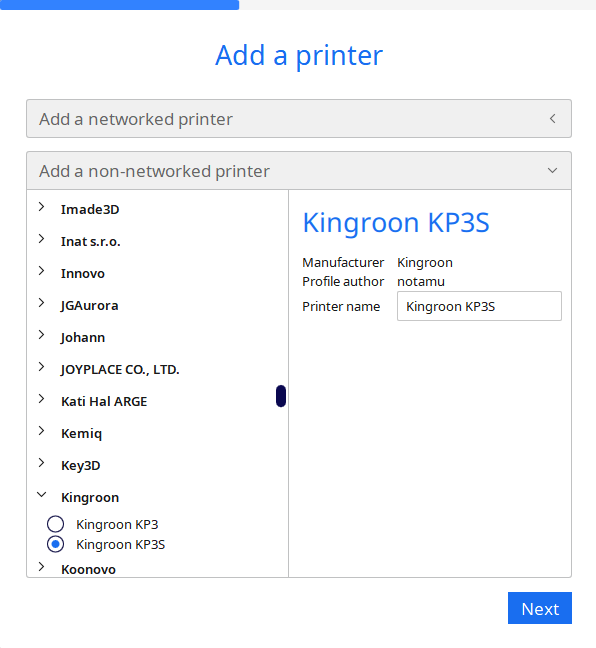This screenshot has width=596, height=648.
Task: Expand the Inat s.r.o. manufacturer group
Action: (41, 239)
